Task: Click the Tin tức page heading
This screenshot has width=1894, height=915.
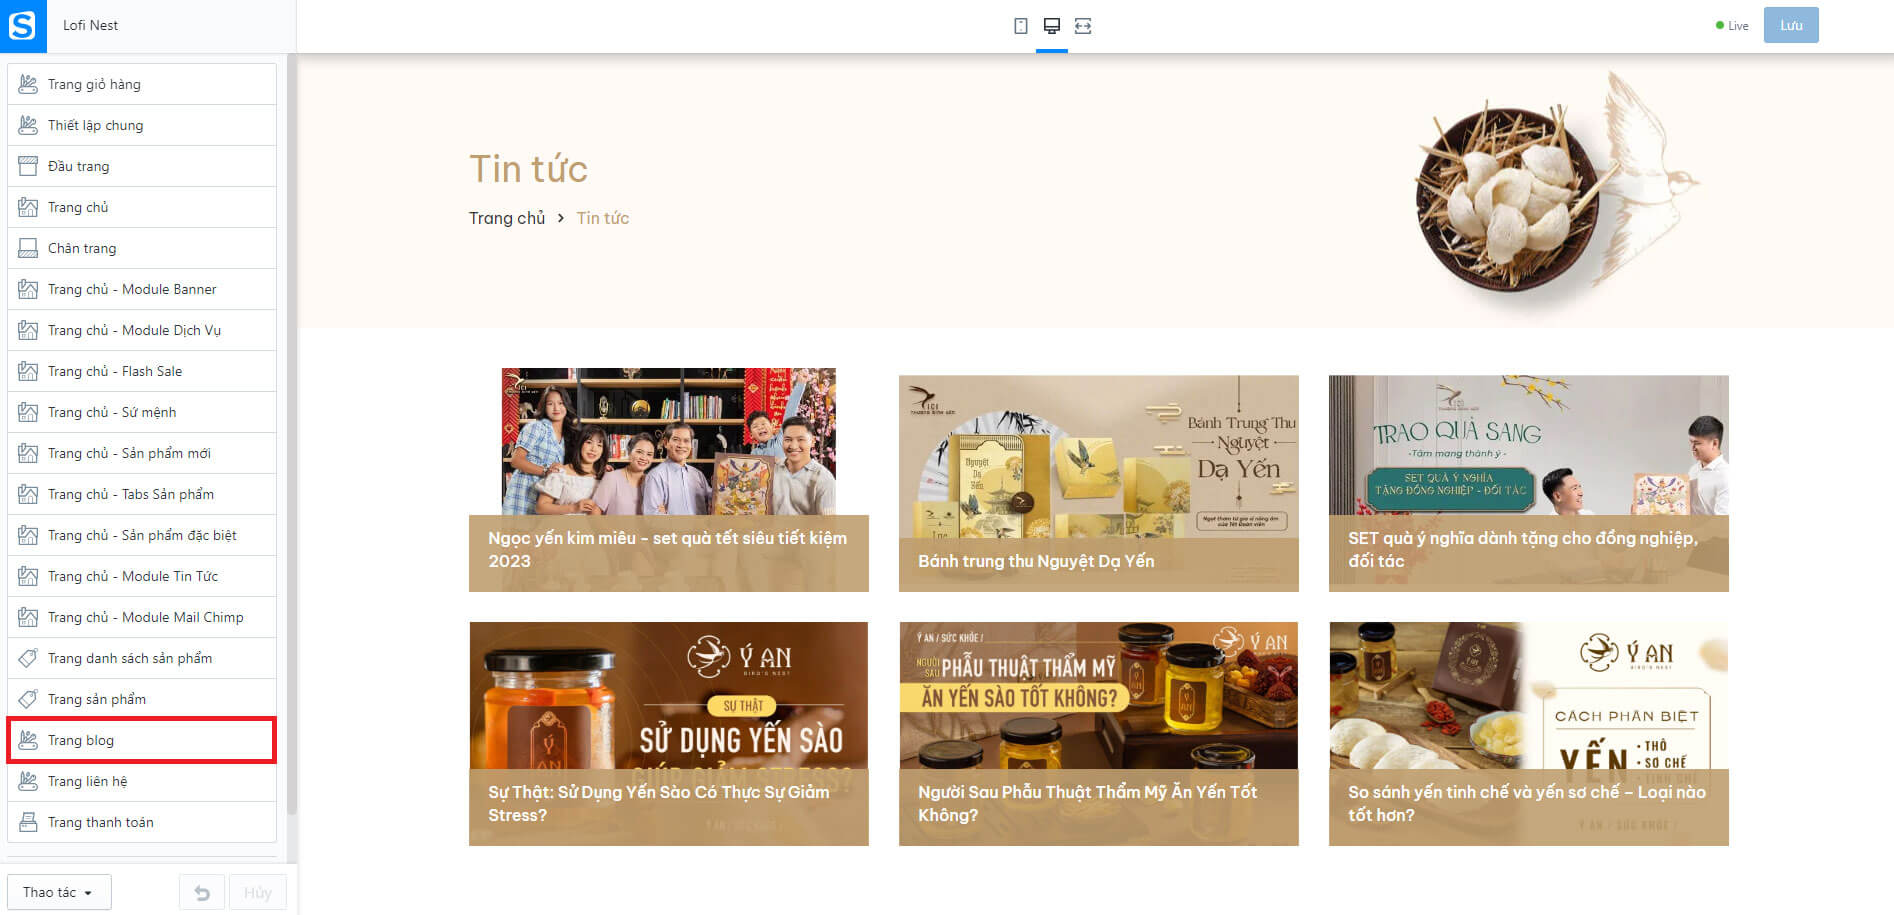Action: coord(528,169)
